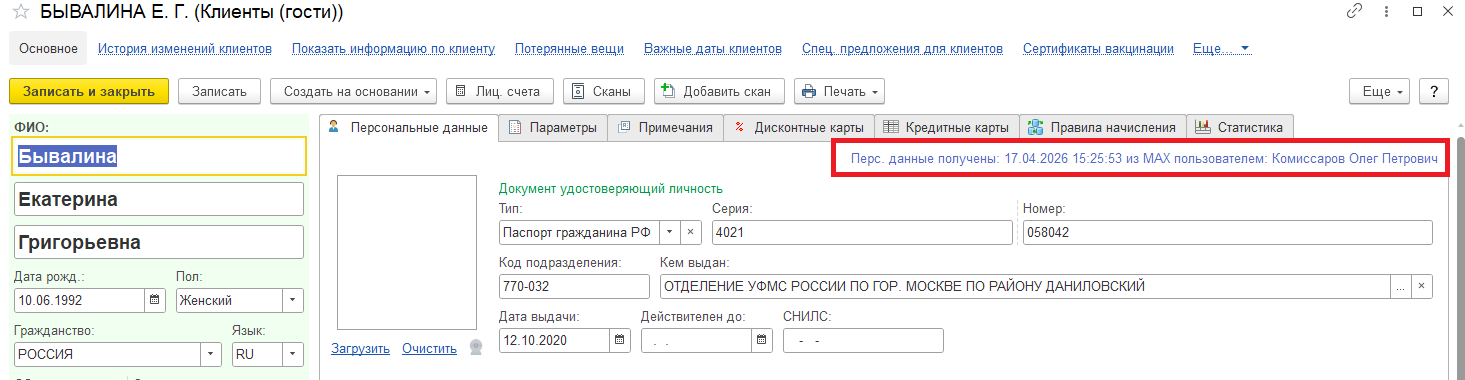Click the help question mark button
The height and width of the screenshot is (380, 1465).
tap(1434, 91)
